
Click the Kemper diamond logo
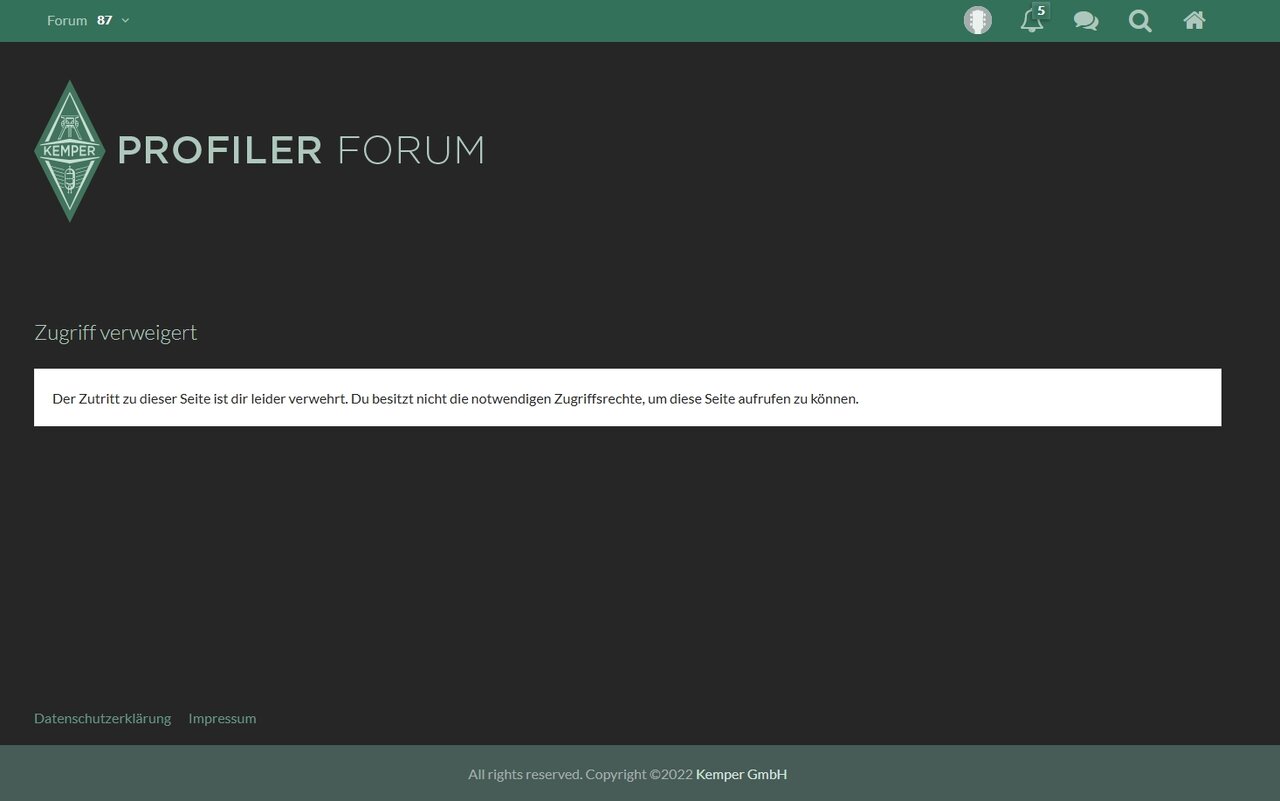(69, 151)
